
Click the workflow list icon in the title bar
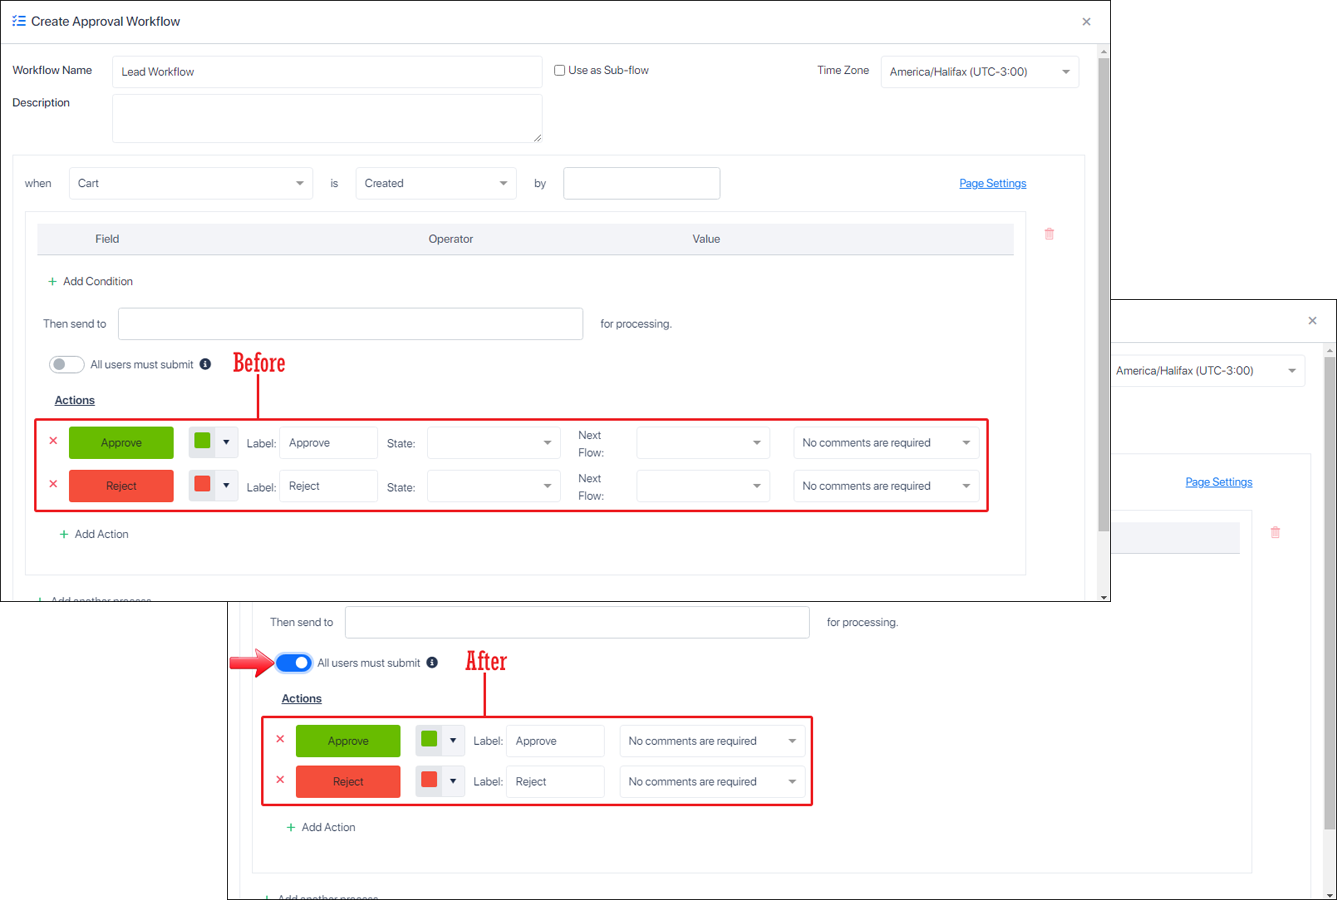coord(18,20)
